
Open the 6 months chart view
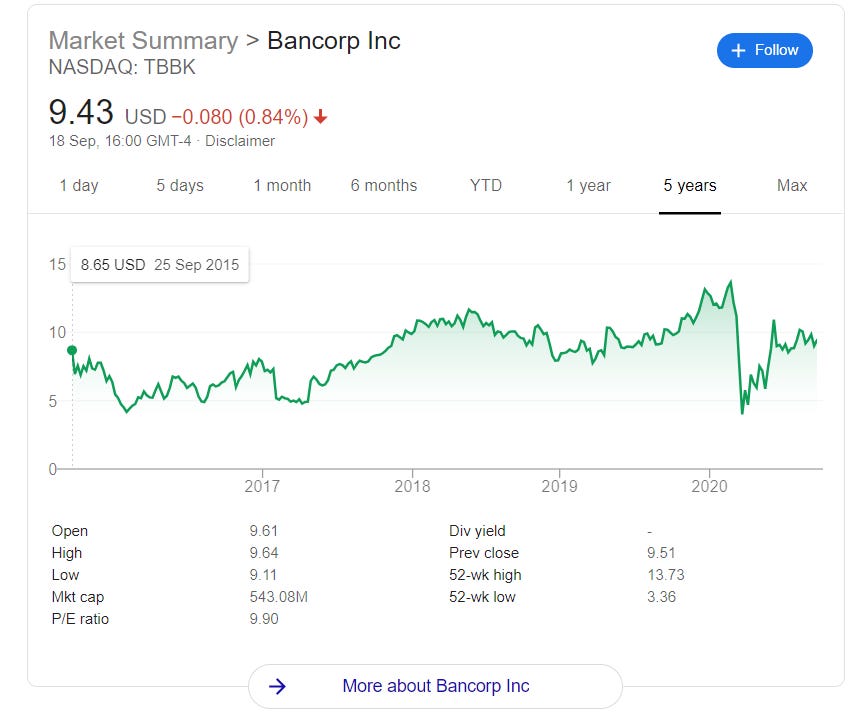(384, 185)
